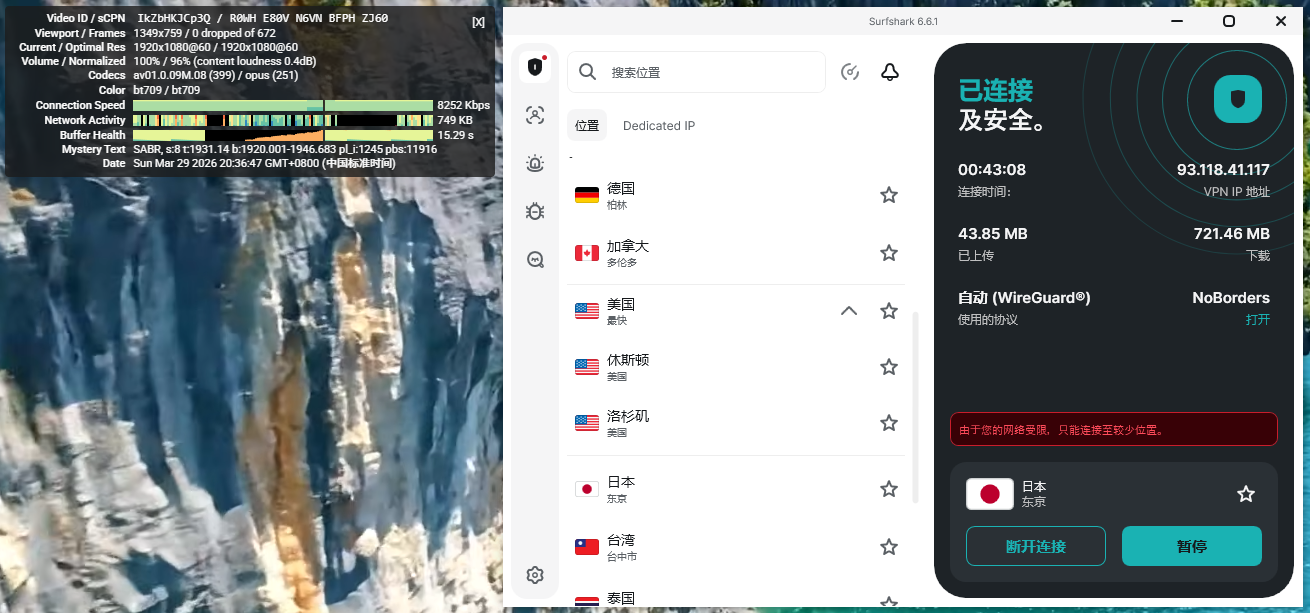The image size is (1310, 613).
Task: Switch to the Dedicated IP tab
Action: (x=658, y=126)
